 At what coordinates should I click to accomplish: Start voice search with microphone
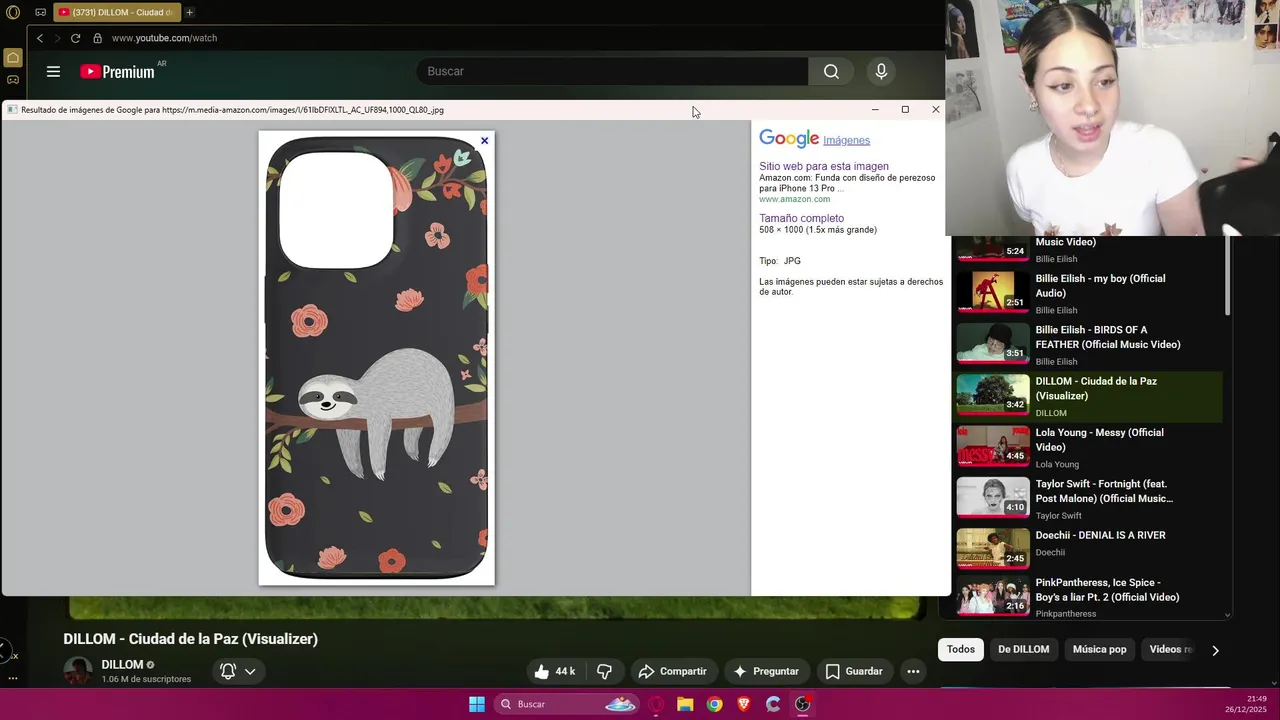coord(881,71)
